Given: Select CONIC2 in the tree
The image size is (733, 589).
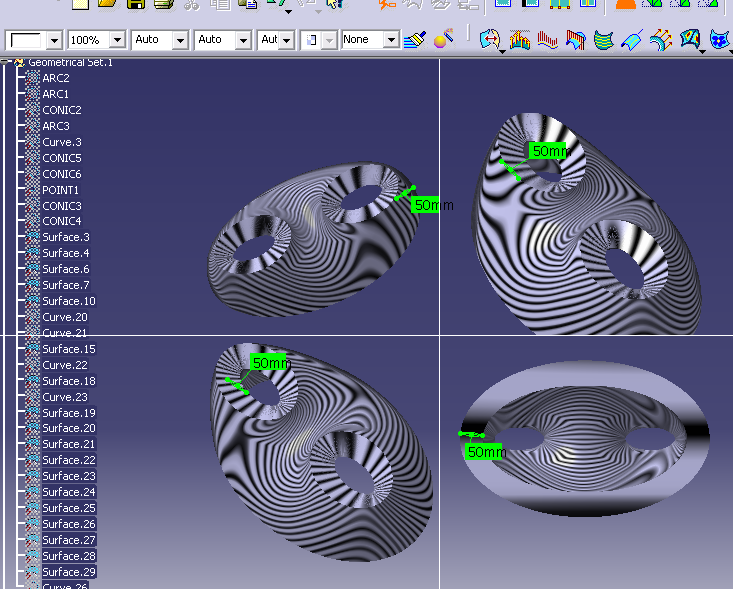Looking at the screenshot, I should pos(62,110).
